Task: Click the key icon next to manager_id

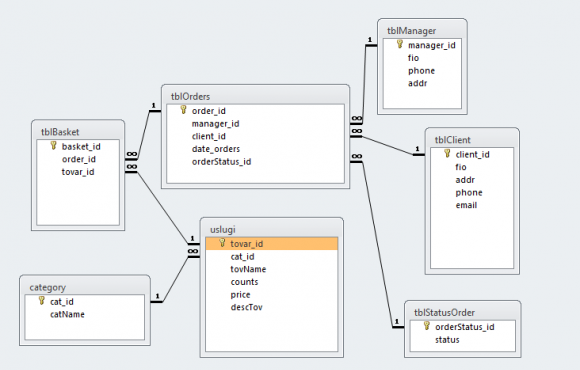Action: pos(399,44)
